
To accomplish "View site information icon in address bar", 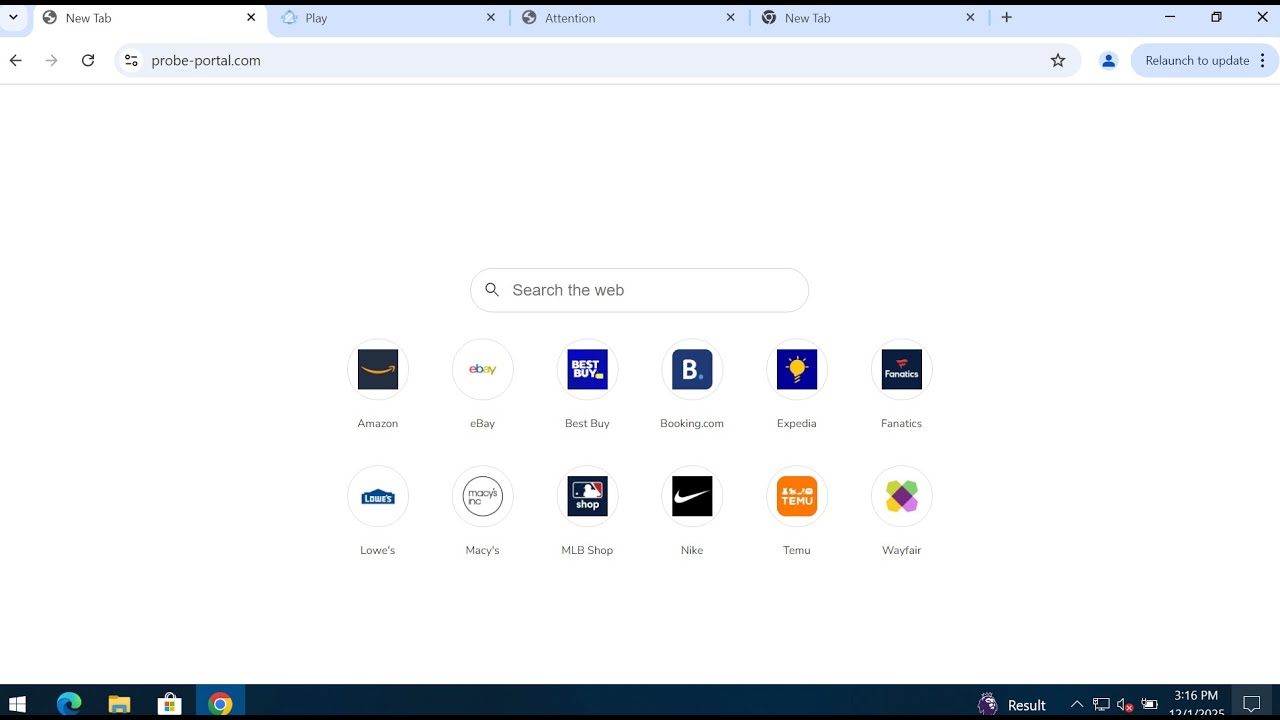I will 131,60.
